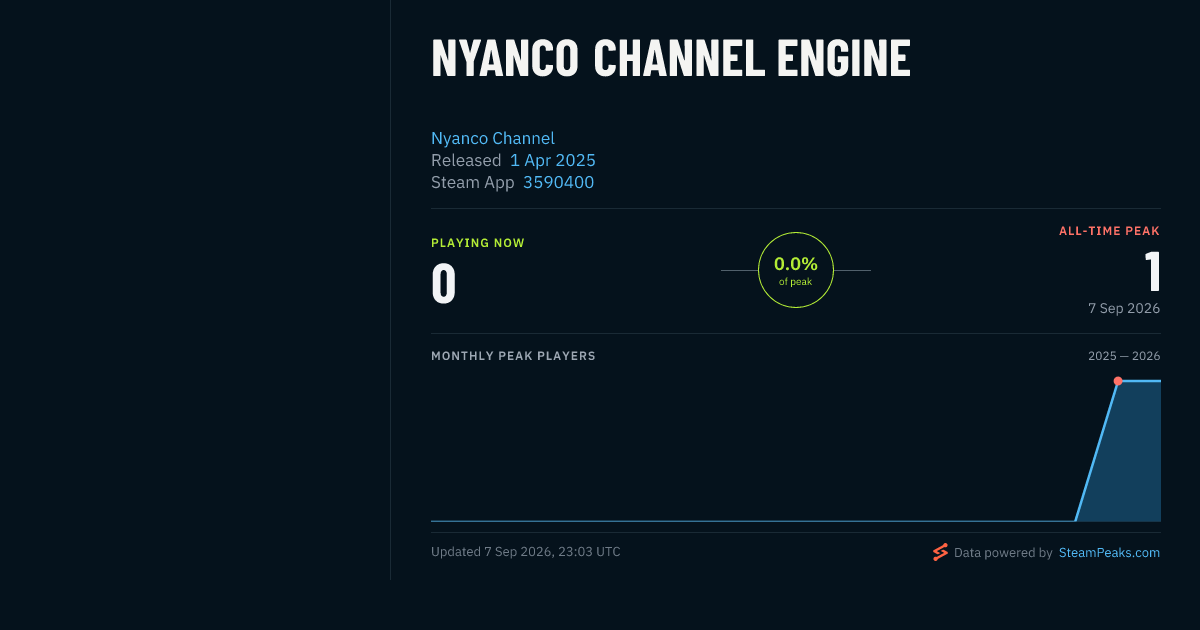Open the SteamPeaks.com link
Screen dimensions: 1200x630
[x=1109, y=552]
